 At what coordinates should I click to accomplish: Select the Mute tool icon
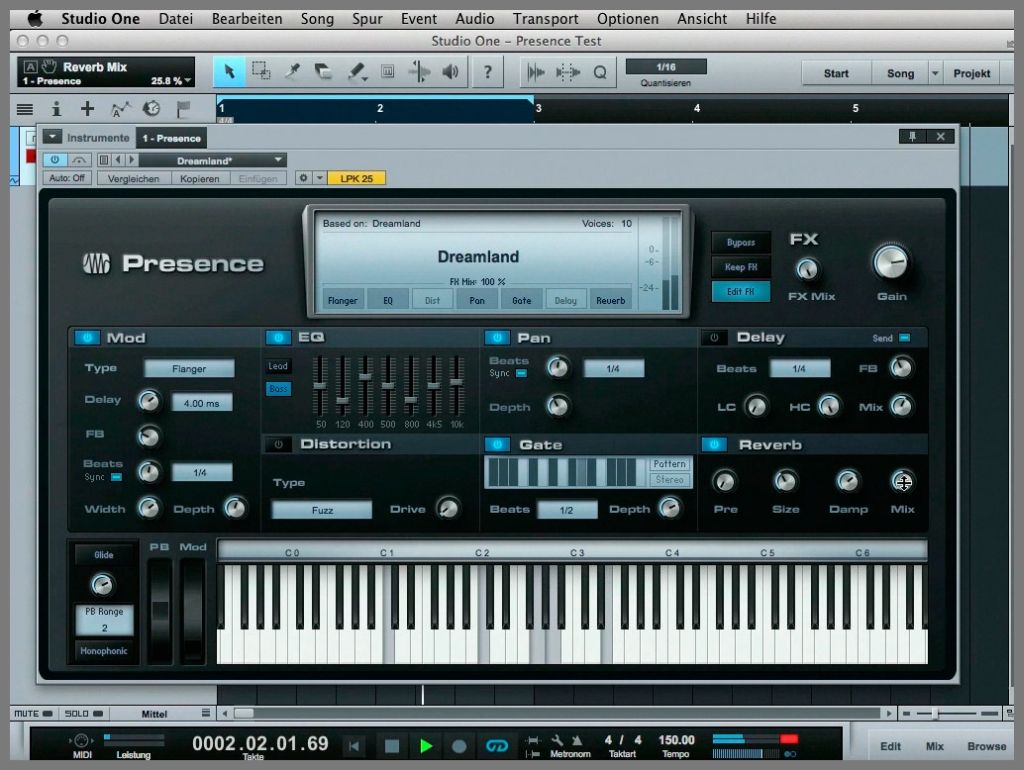coord(387,71)
